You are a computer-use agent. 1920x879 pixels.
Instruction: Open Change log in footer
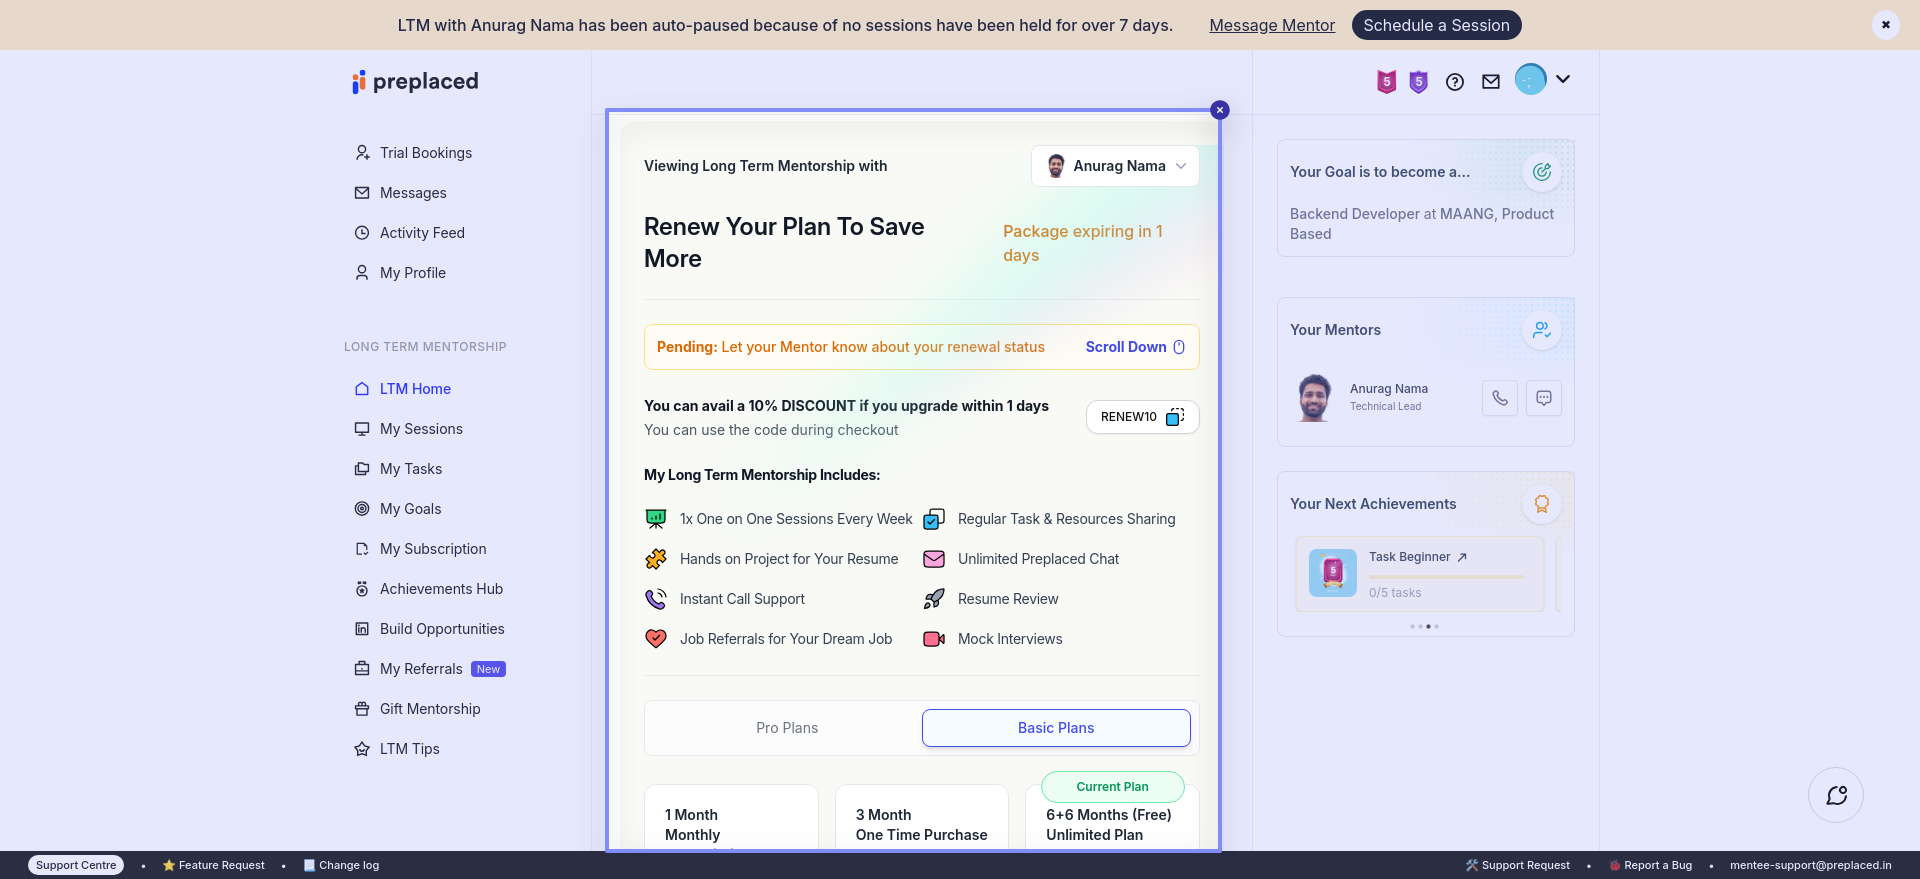click(341, 865)
